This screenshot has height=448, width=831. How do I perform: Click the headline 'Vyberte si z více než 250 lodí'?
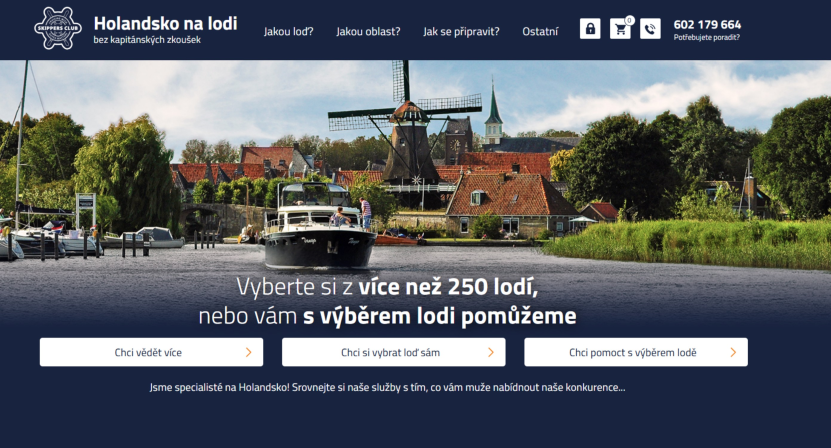click(387, 287)
